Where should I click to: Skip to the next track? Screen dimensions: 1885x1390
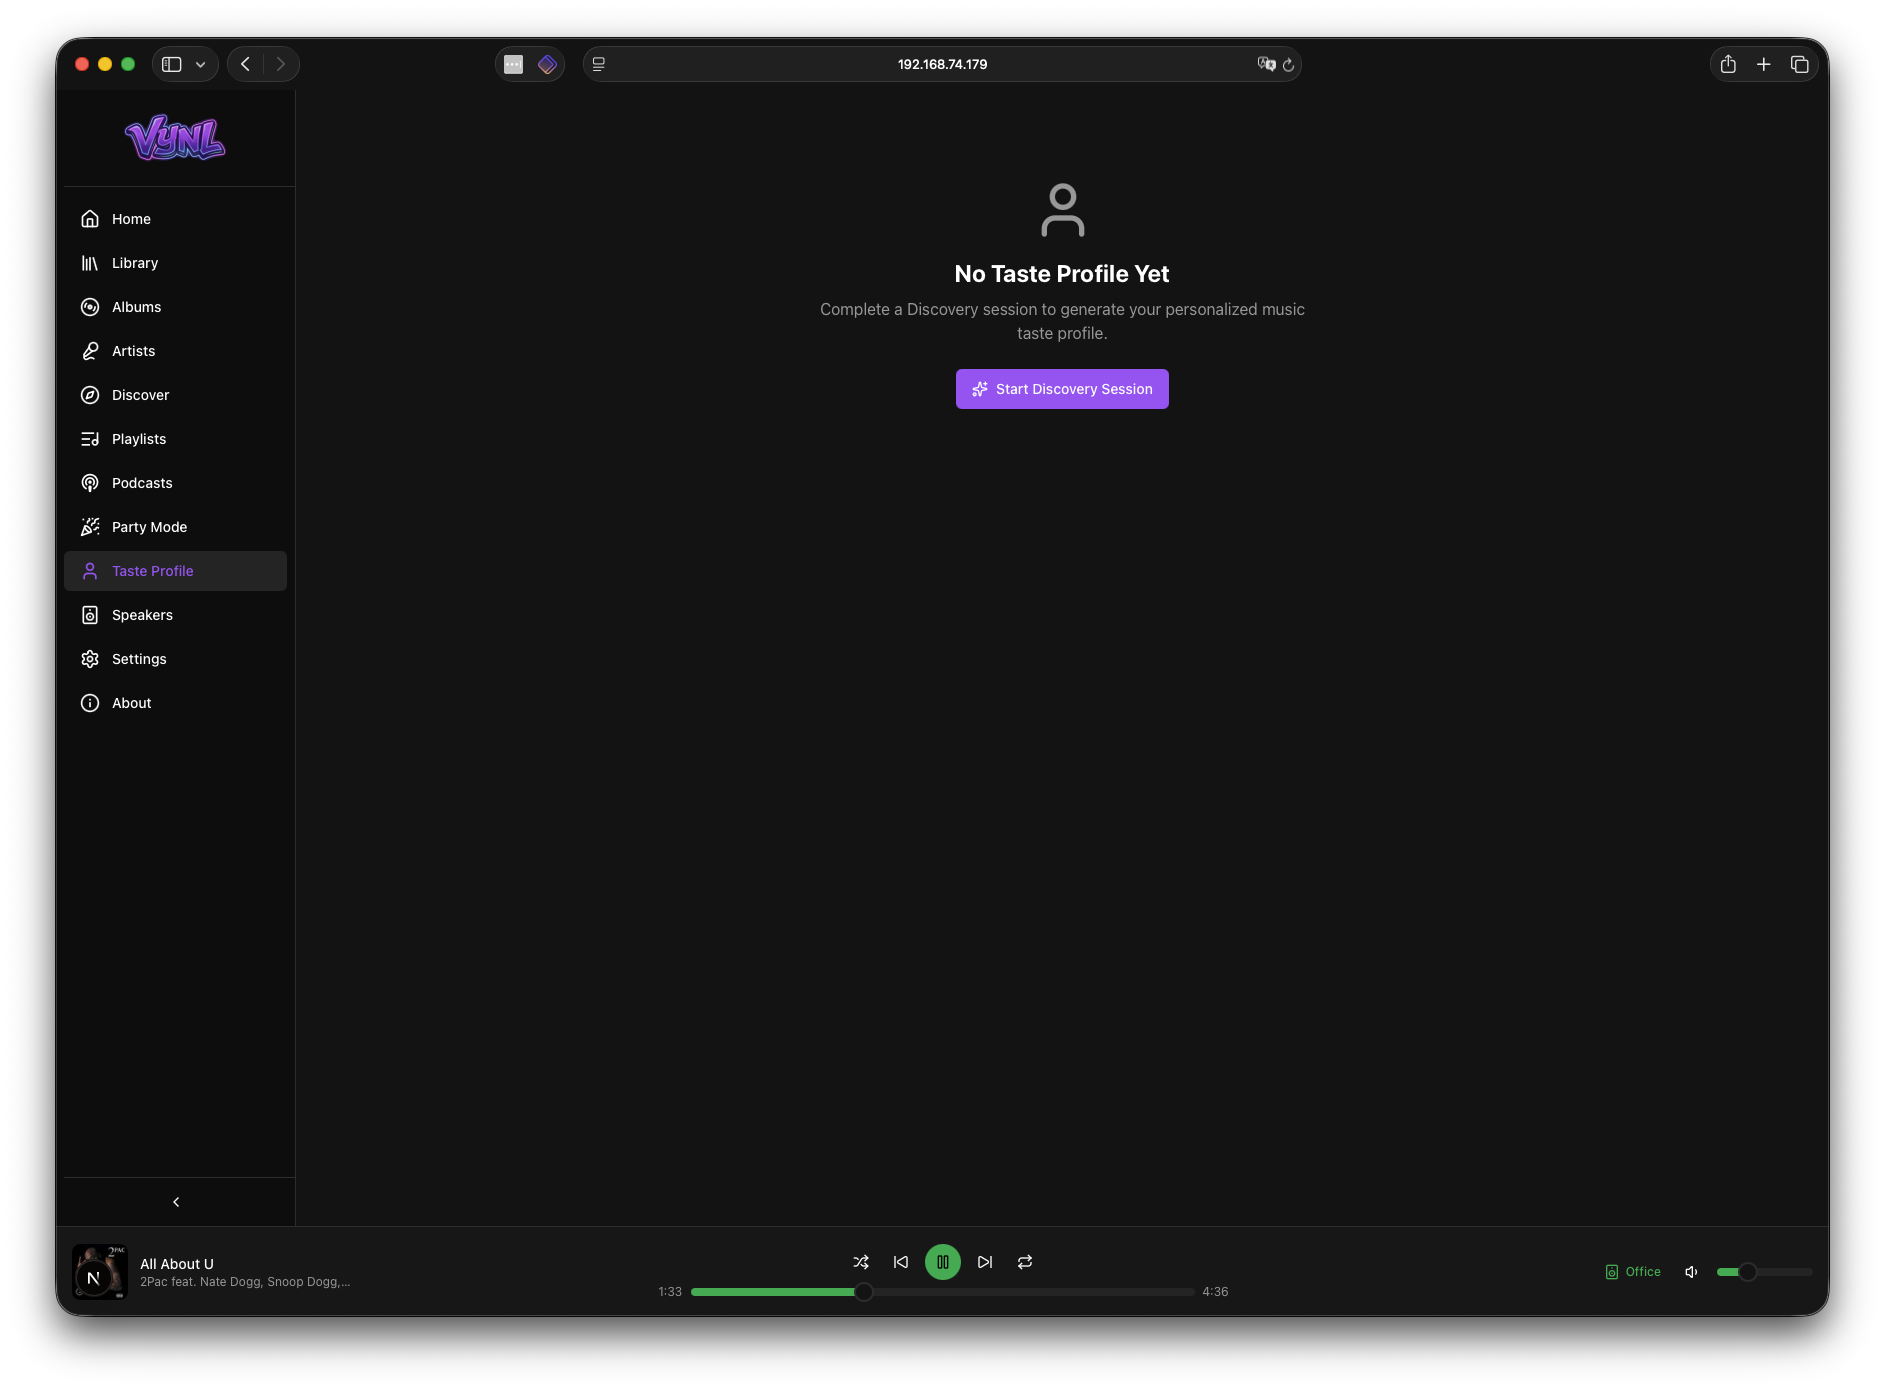pyautogui.click(x=985, y=1262)
